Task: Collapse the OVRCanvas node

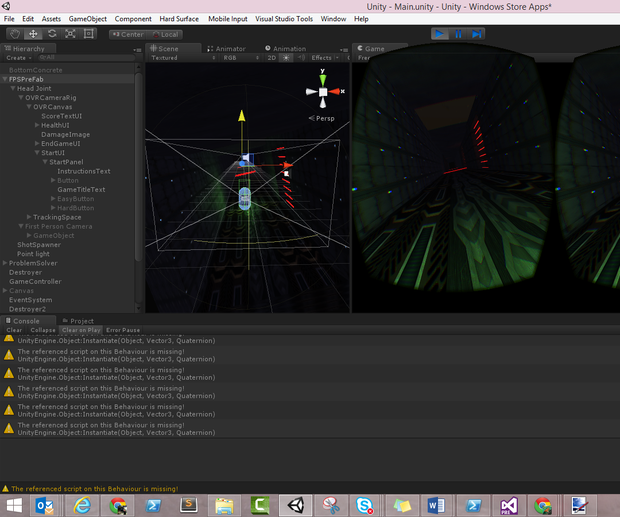Action: [29, 107]
